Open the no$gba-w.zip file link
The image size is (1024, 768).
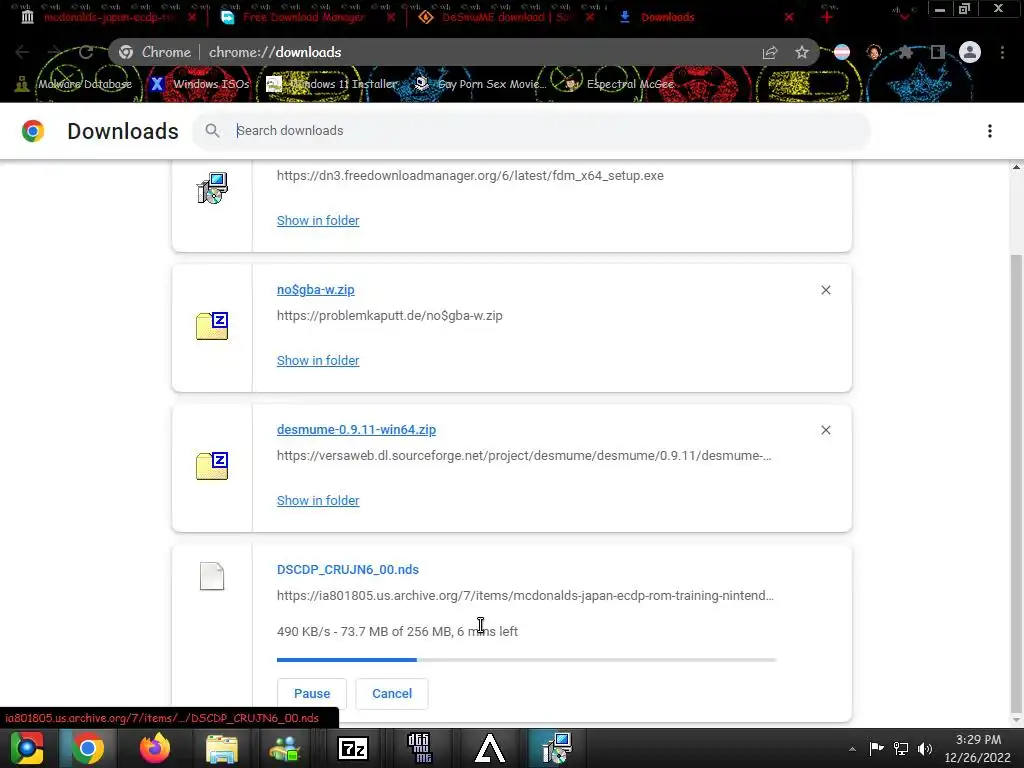pos(315,289)
